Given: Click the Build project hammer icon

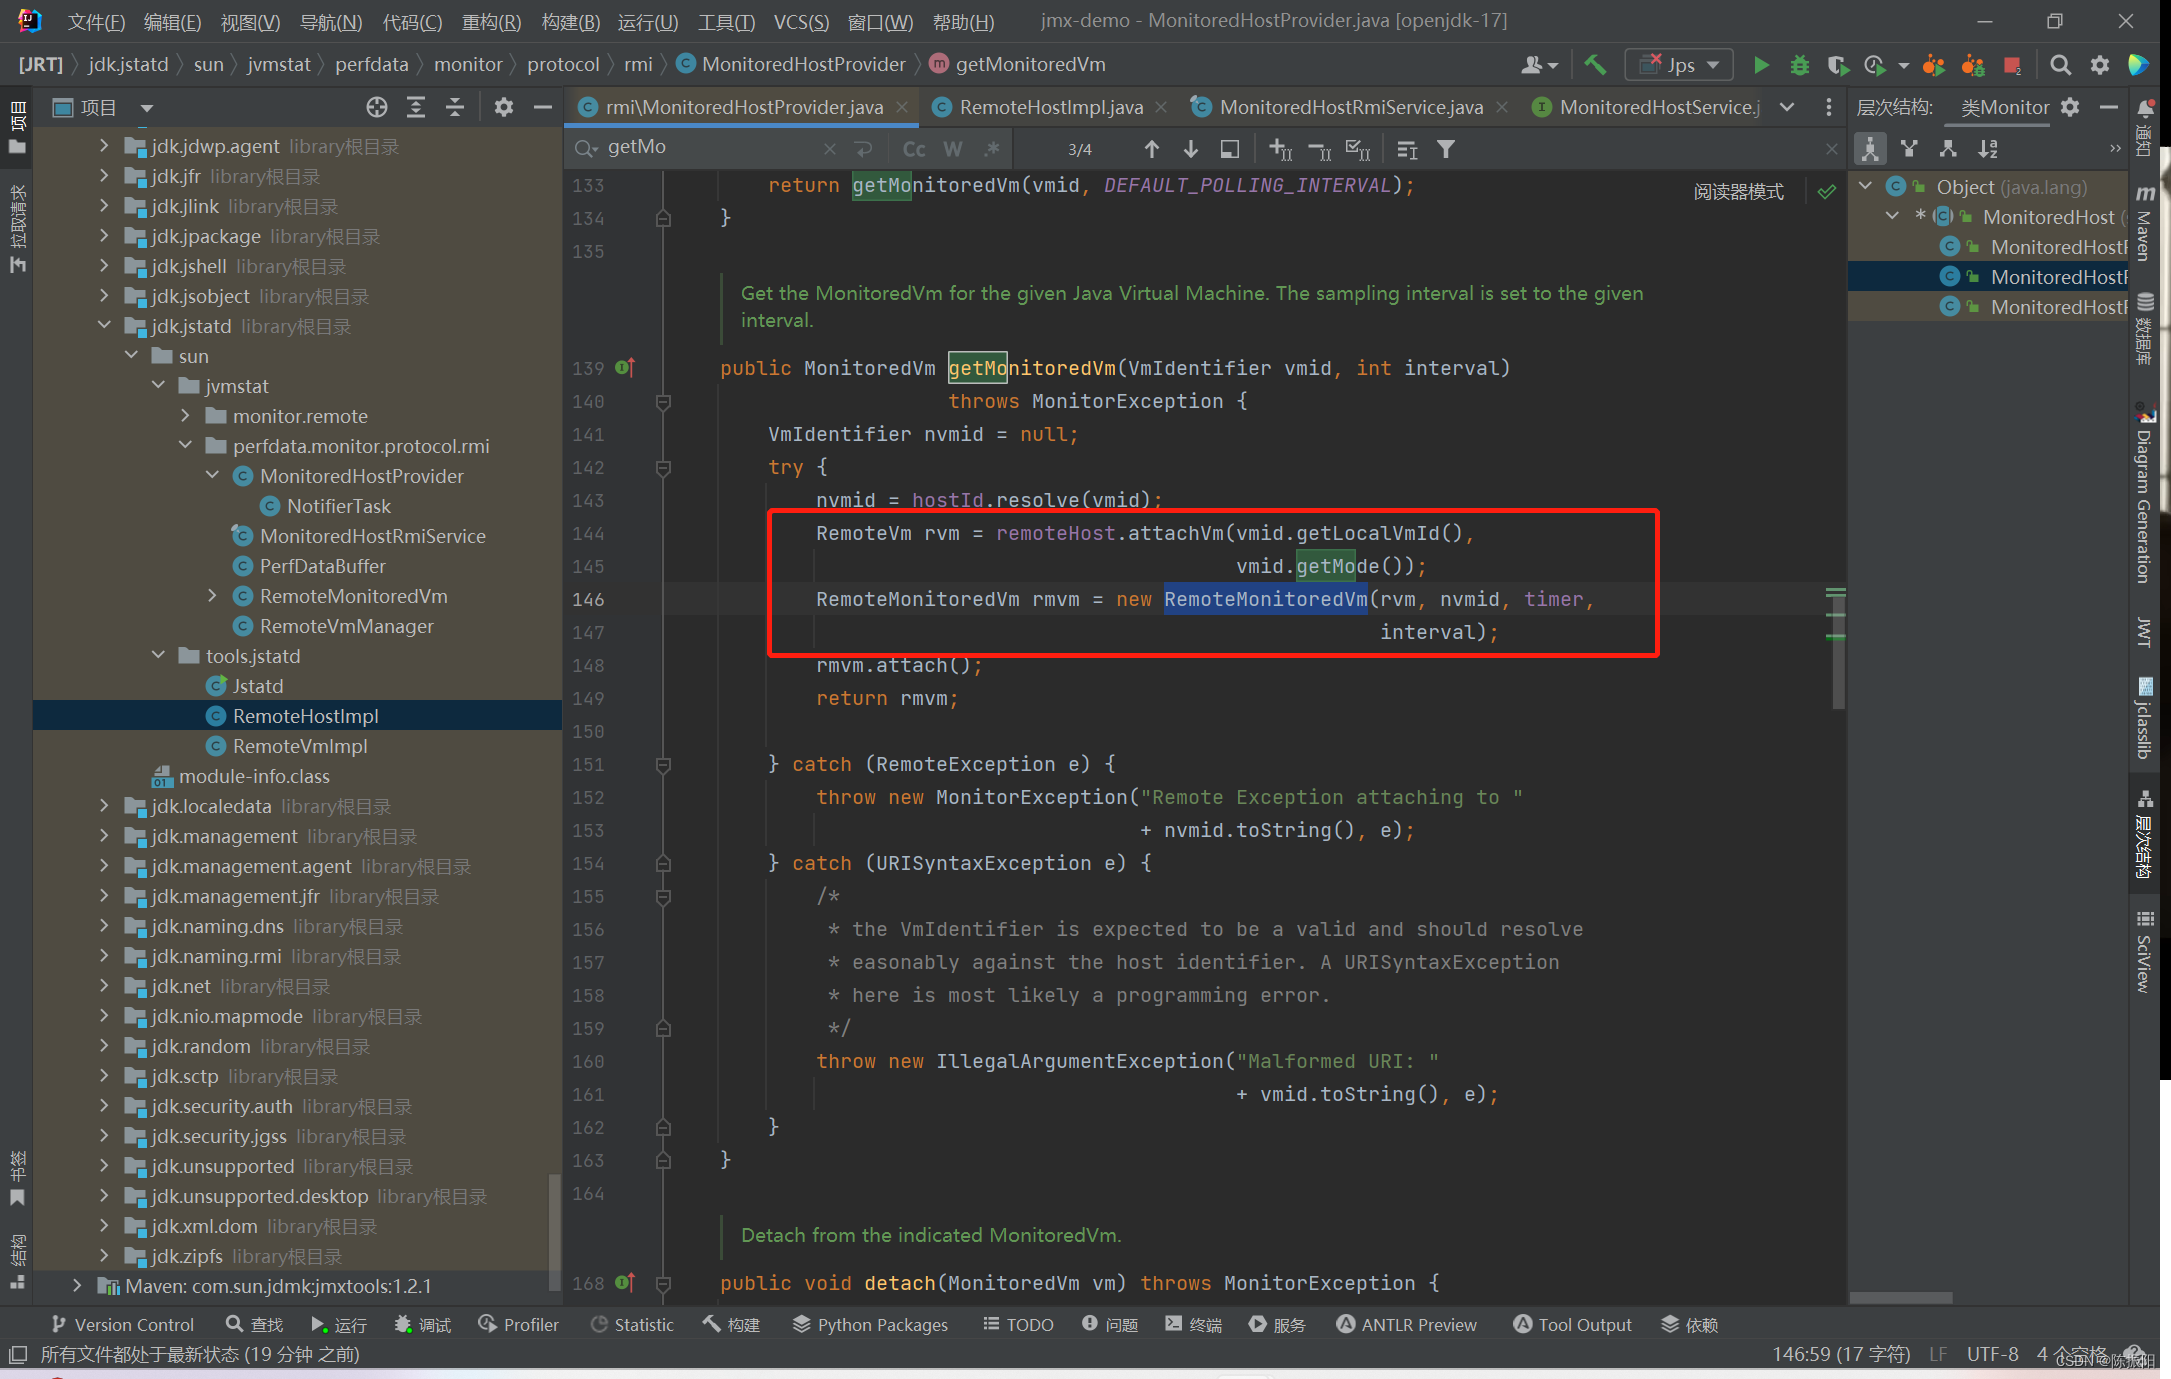Looking at the screenshot, I should tap(1595, 65).
